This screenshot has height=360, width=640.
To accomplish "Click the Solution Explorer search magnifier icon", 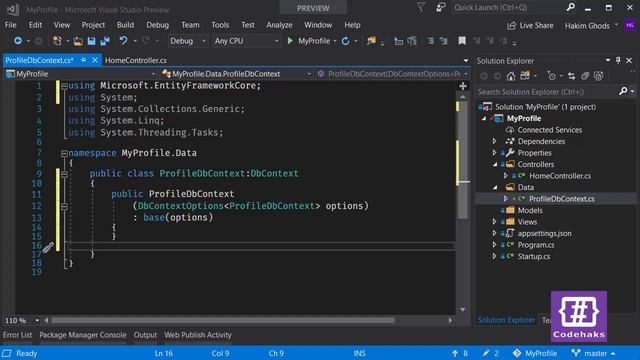I will point(623,91).
